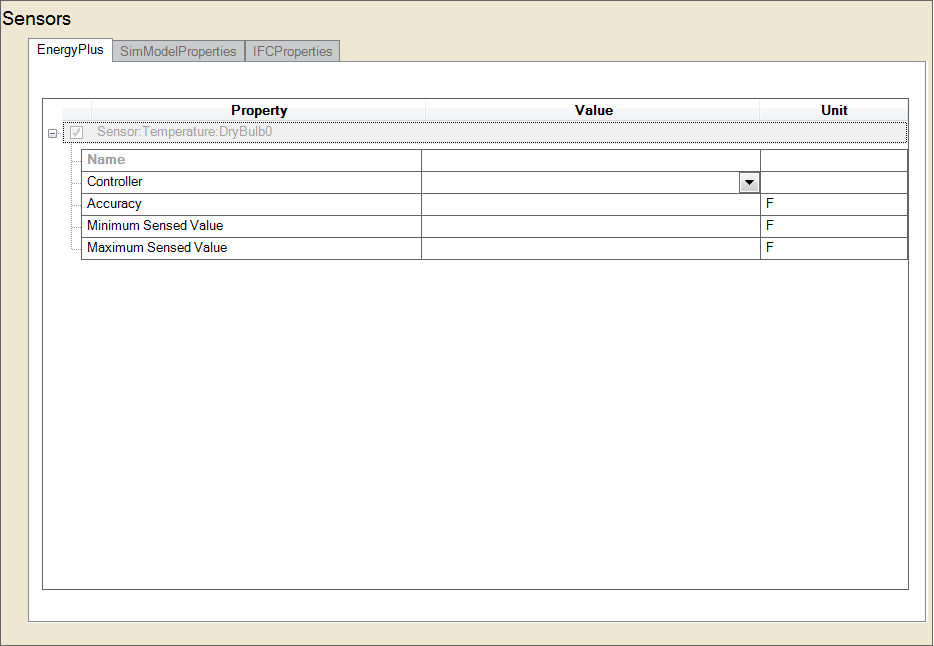Open the SimModelProperties tab
This screenshot has width=934, height=646.
178,51
